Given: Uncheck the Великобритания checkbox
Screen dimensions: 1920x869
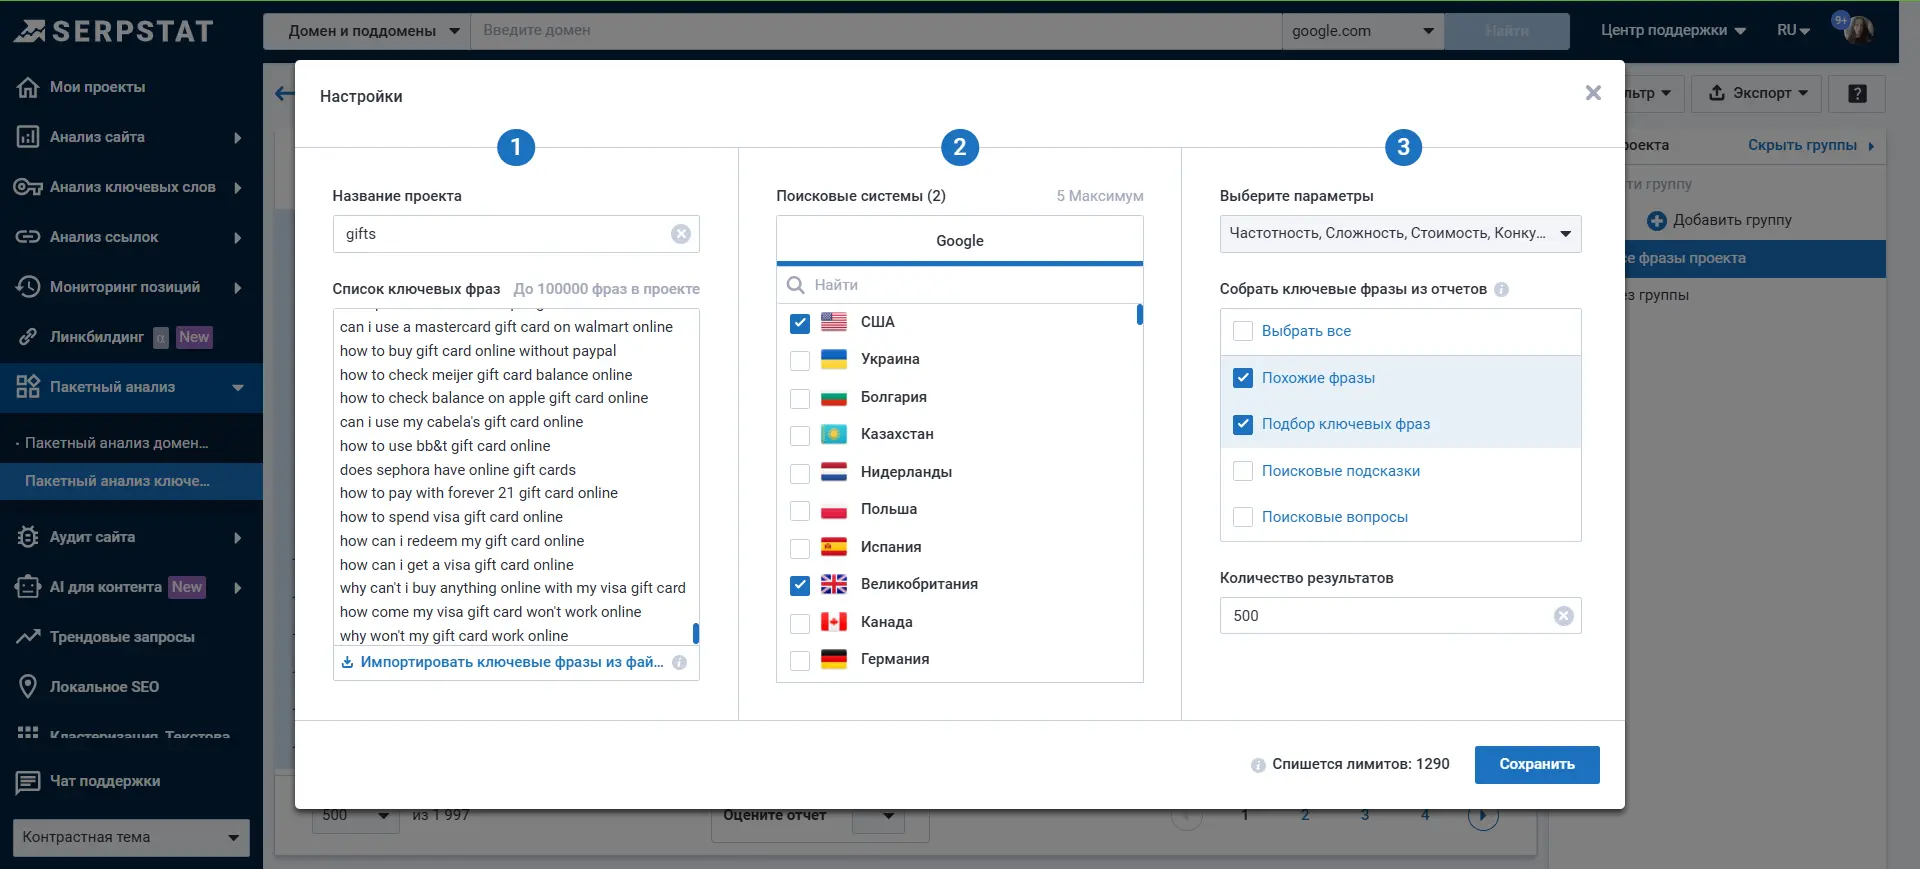Looking at the screenshot, I should (x=800, y=585).
